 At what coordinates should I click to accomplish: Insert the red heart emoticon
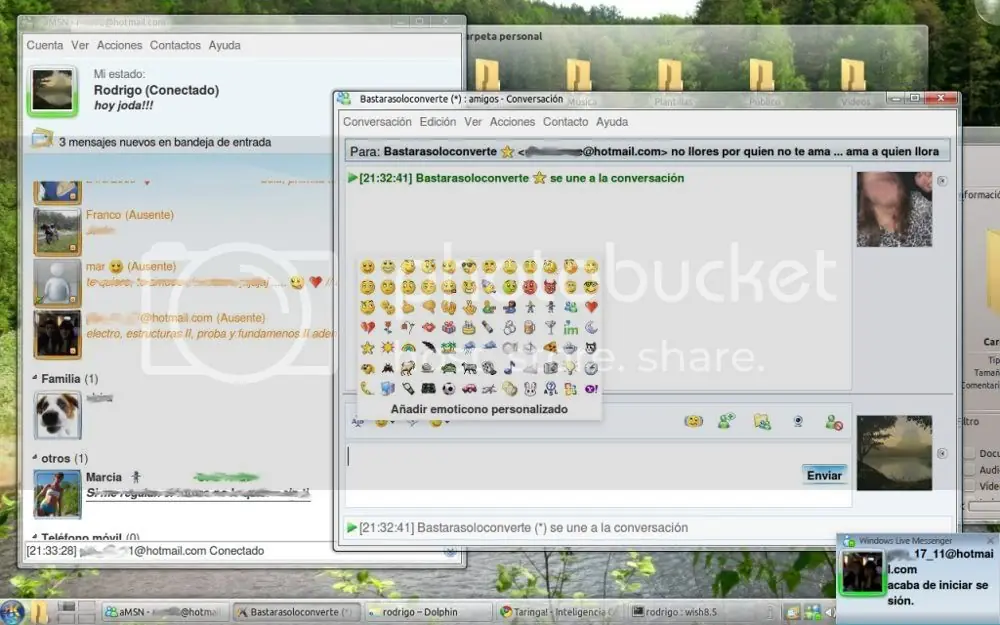[591, 307]
